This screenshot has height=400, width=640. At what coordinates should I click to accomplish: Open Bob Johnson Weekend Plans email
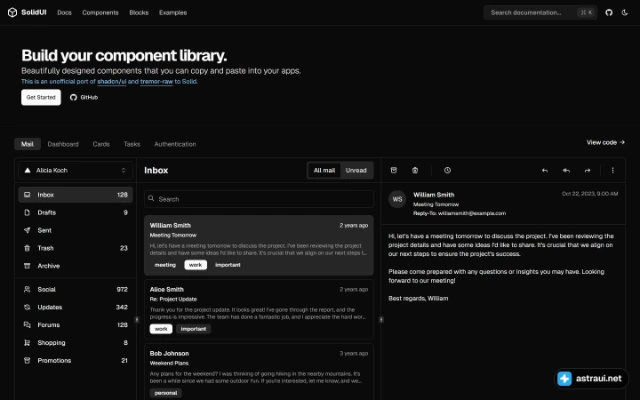[x=259, y=372]
